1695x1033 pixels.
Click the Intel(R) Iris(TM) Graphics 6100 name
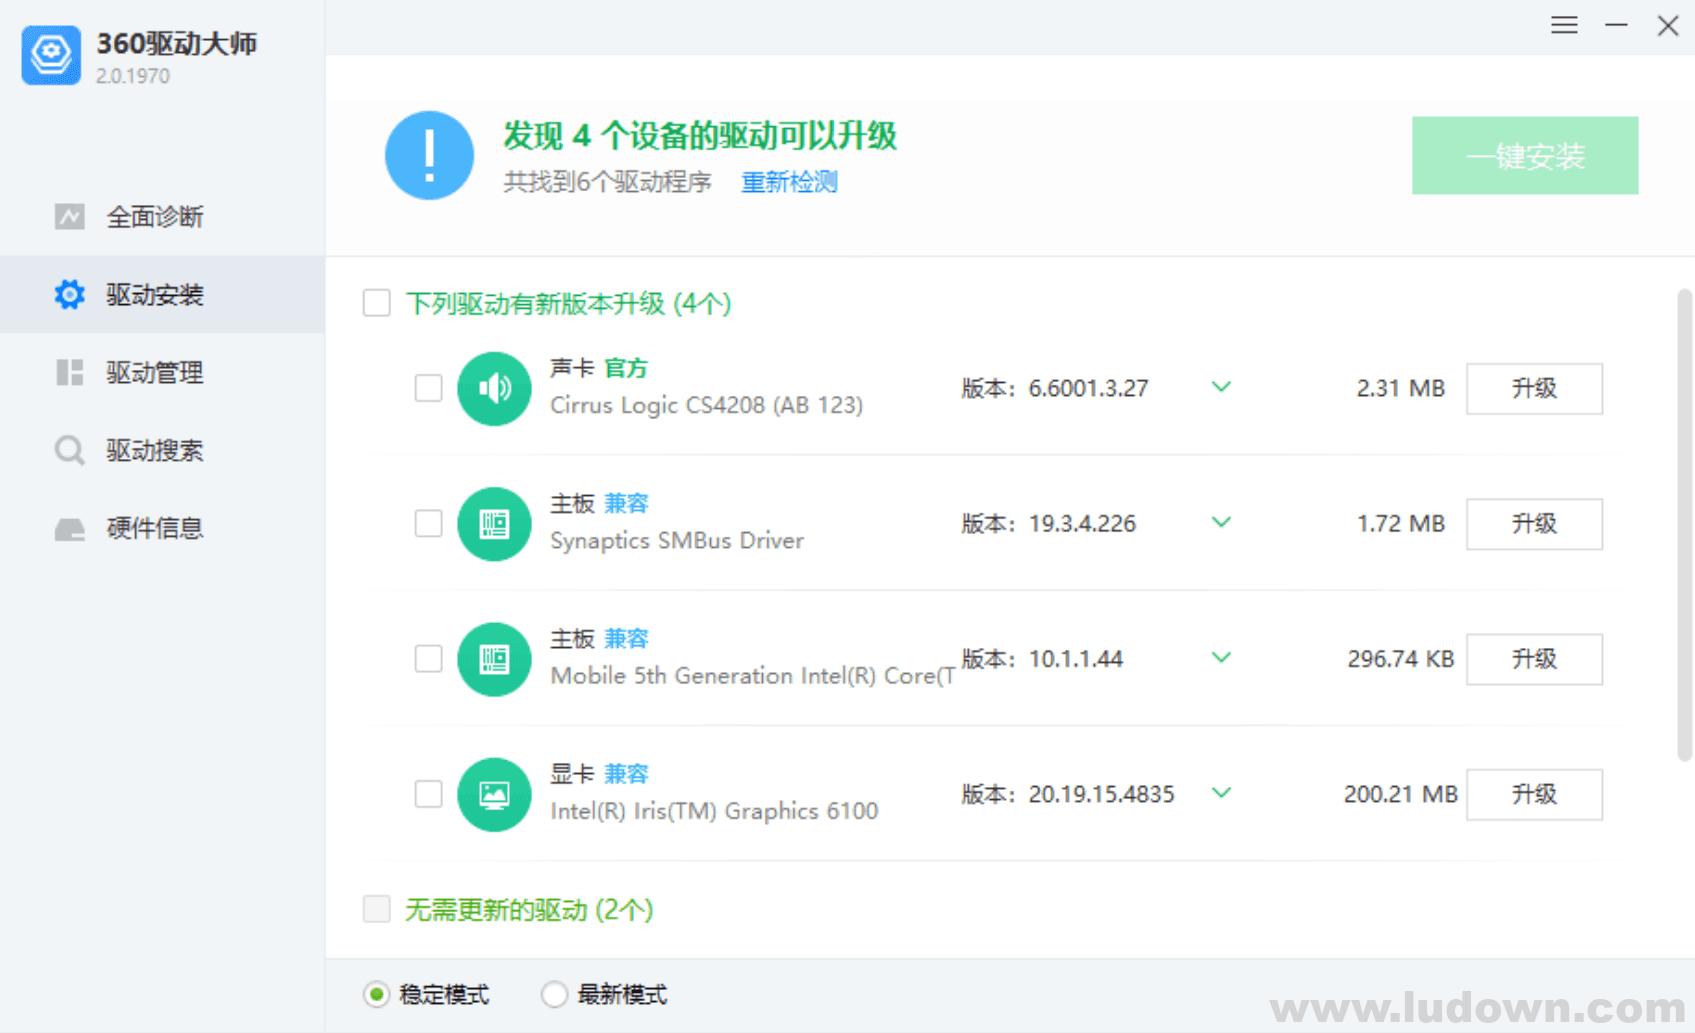coord(714,811)
